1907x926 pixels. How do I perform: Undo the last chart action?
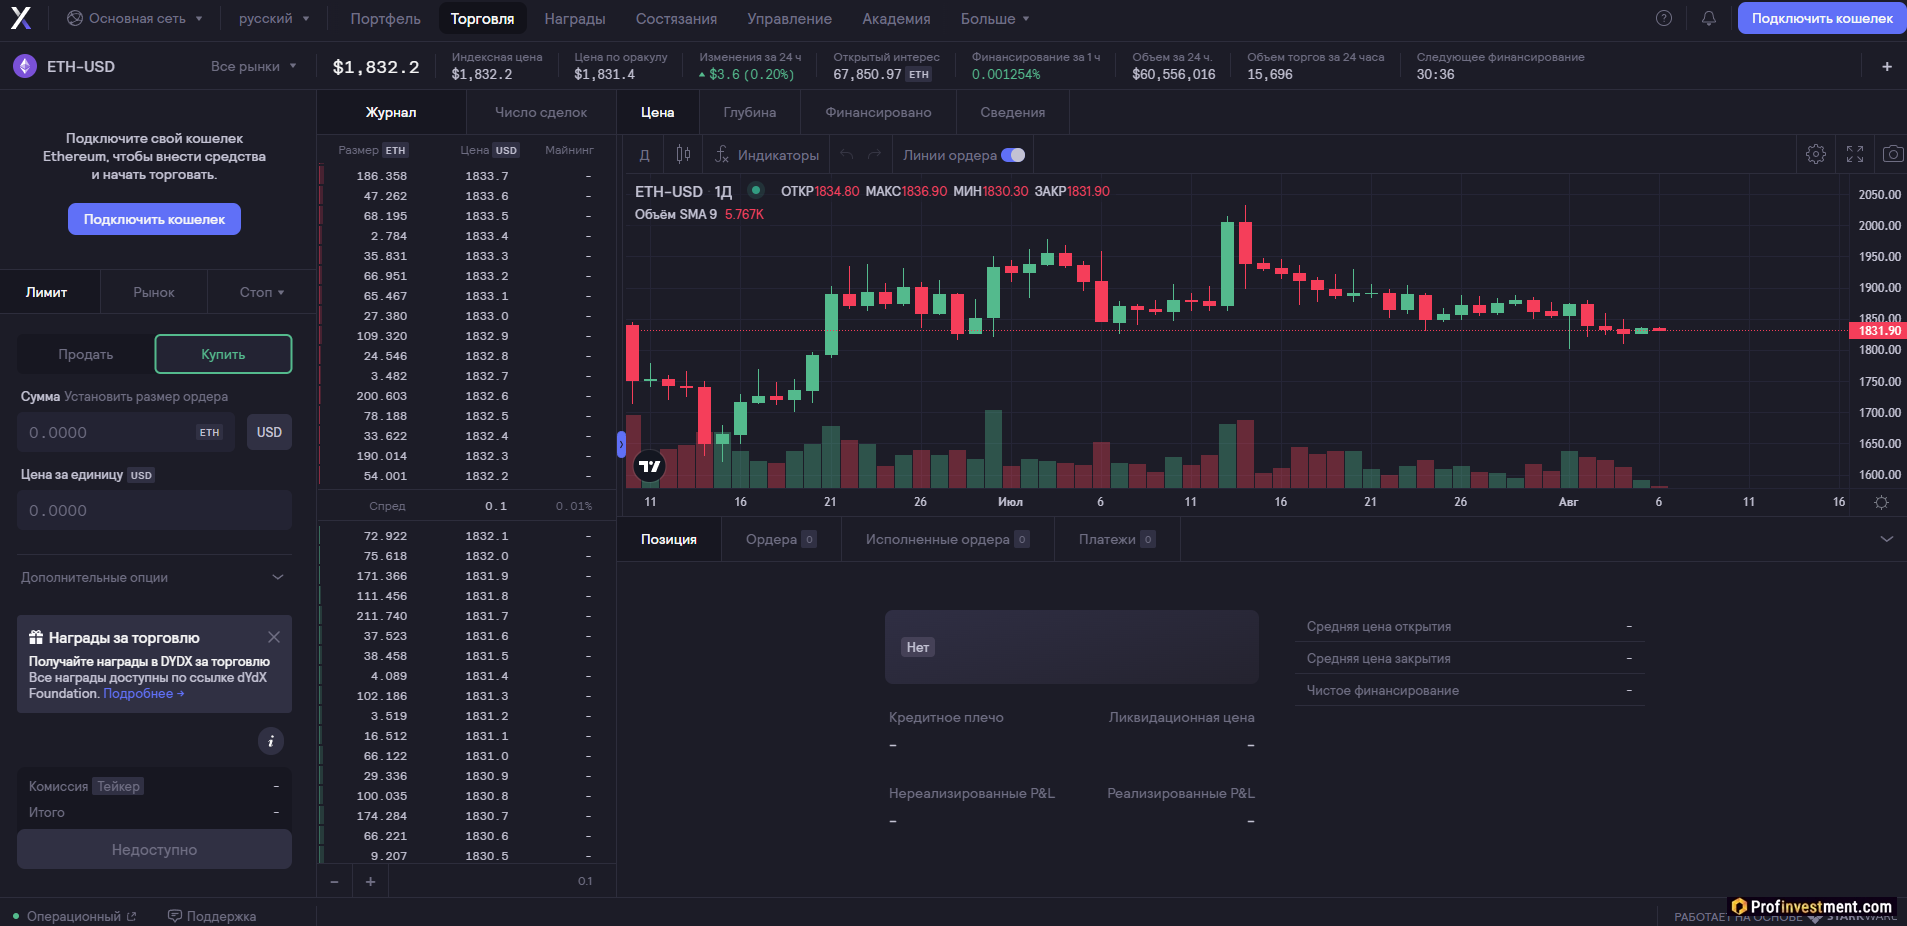847,155
